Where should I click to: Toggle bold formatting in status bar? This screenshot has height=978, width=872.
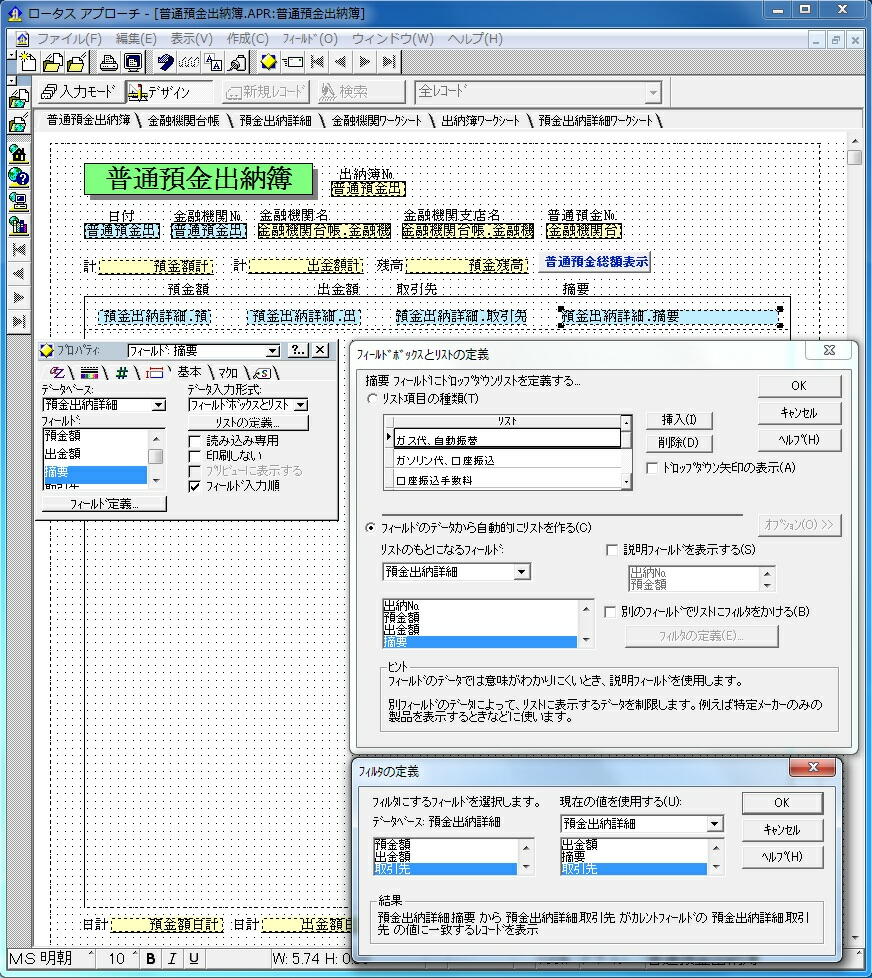(150, 959)
